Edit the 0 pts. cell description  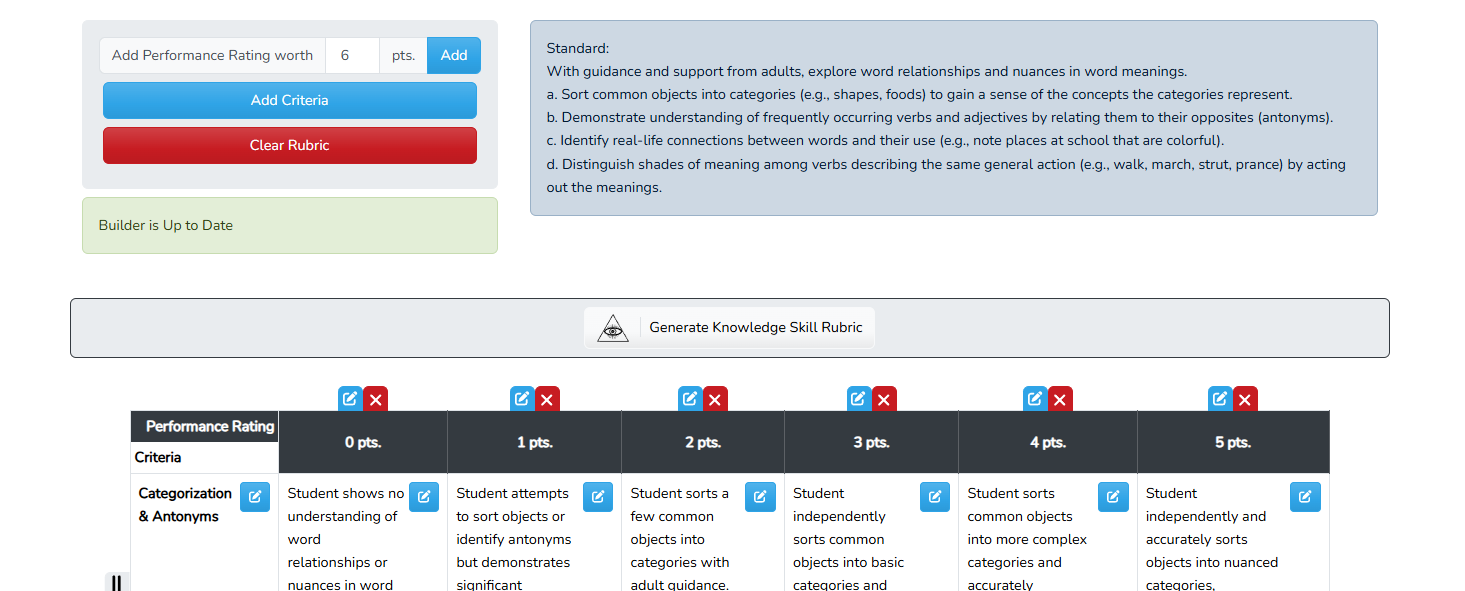point(424,496)
